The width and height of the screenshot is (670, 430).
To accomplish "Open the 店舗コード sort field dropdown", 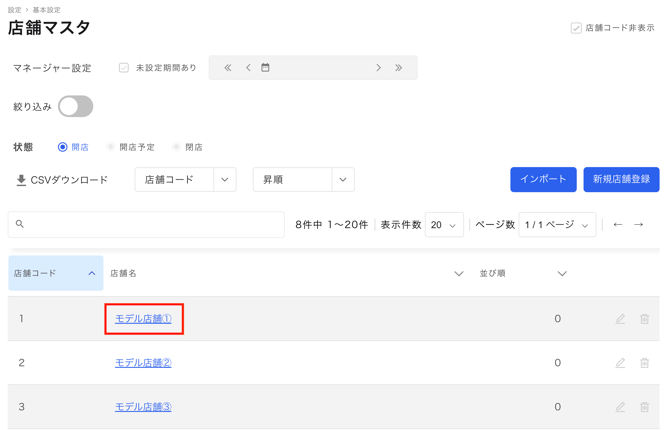I will pyautogui.click(x=185, y=180).
